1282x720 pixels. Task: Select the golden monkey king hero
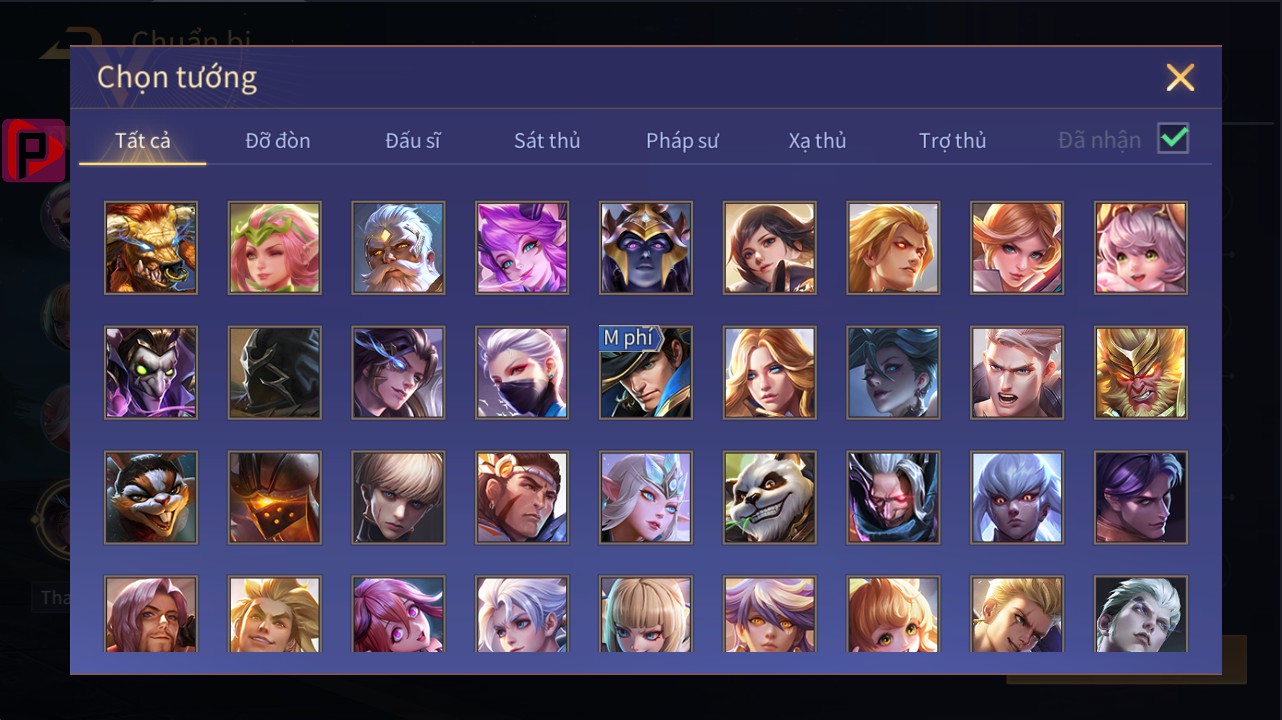tap(1141, 372)
